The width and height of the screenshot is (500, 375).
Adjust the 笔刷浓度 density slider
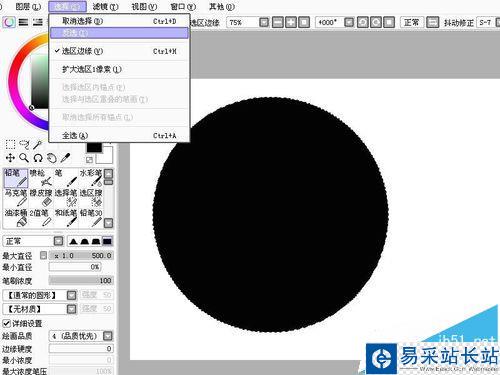[81, 280]
